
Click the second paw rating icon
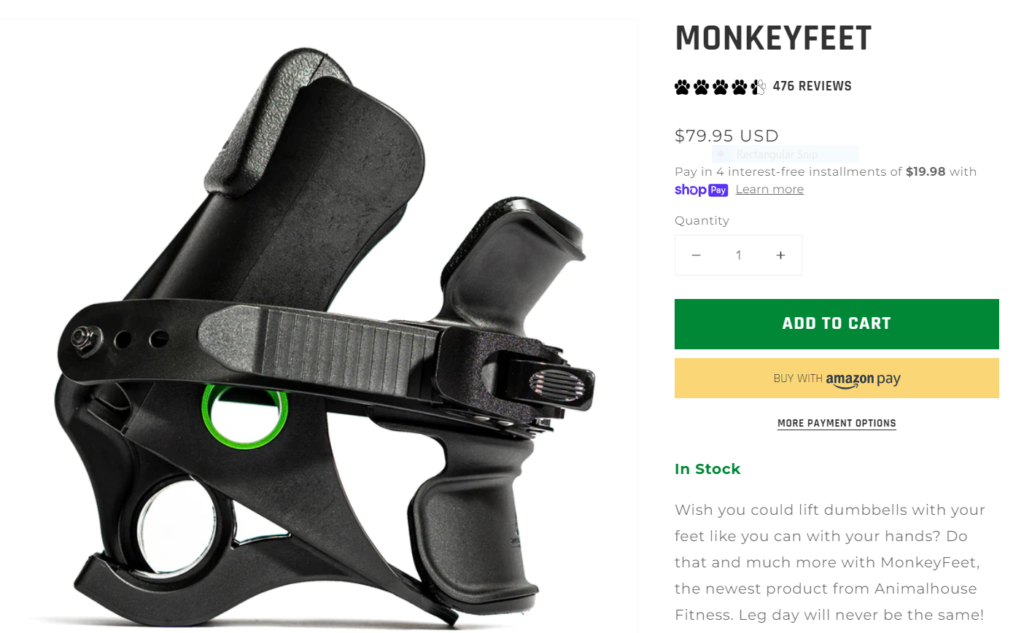[x=701, y=87]
